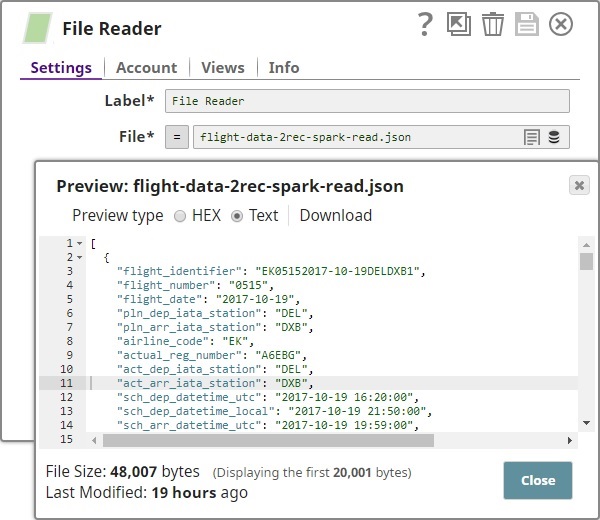Delete the snap using trash icon

pos(492,25)
